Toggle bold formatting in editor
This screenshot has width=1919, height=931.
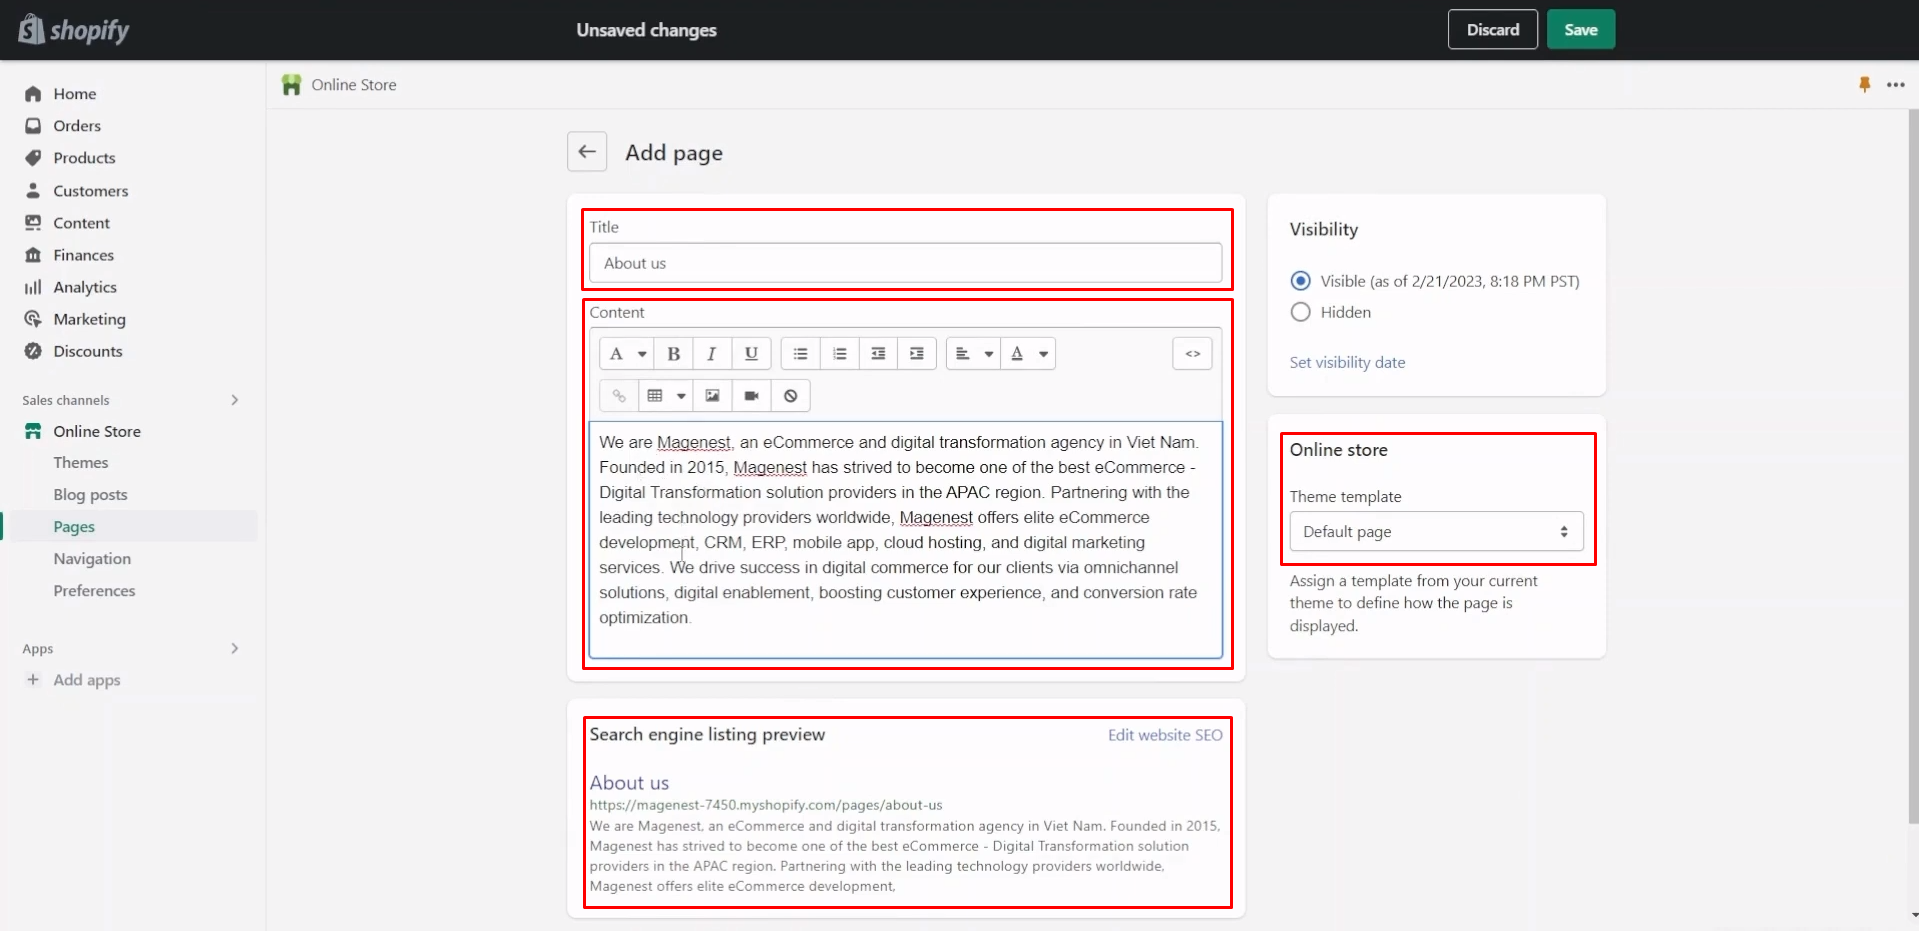pyautogui.click(x=674, y=353)
